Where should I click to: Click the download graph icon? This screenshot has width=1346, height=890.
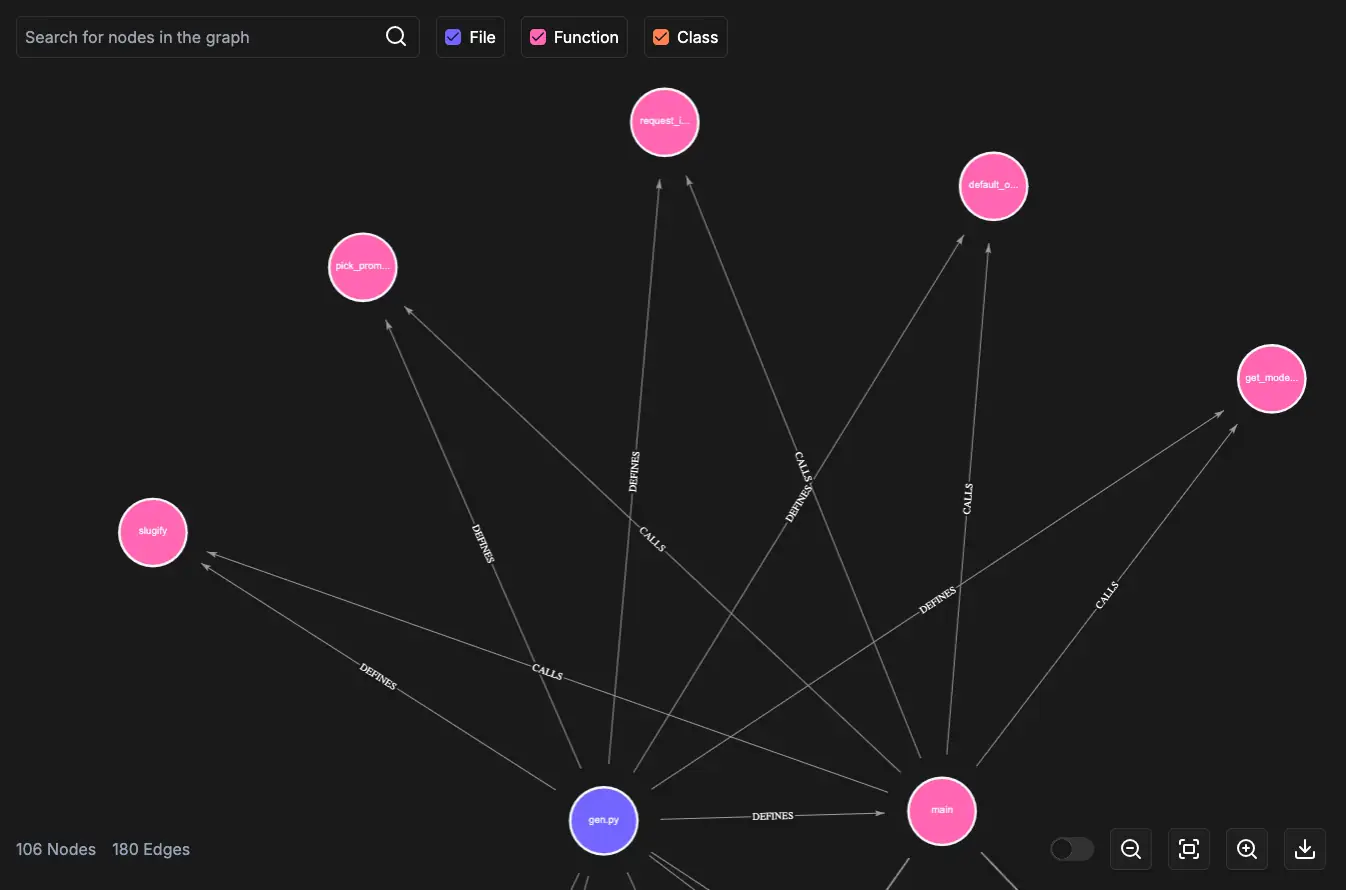click(1304, 849)
